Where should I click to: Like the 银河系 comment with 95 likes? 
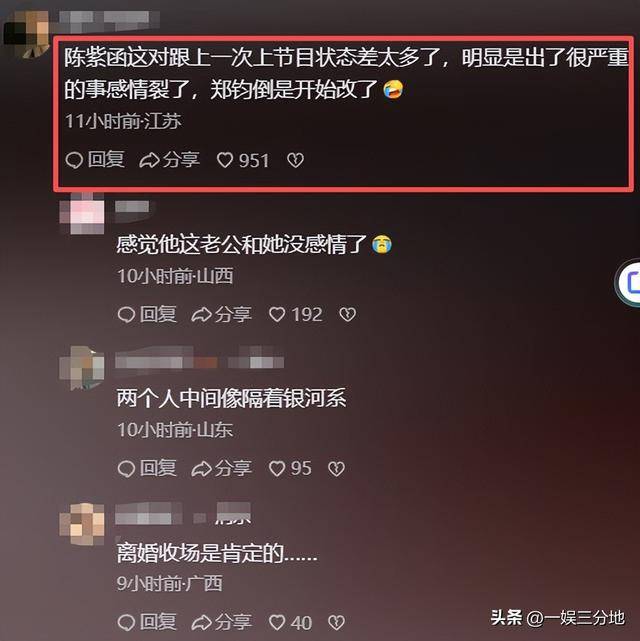pos(290,468)
